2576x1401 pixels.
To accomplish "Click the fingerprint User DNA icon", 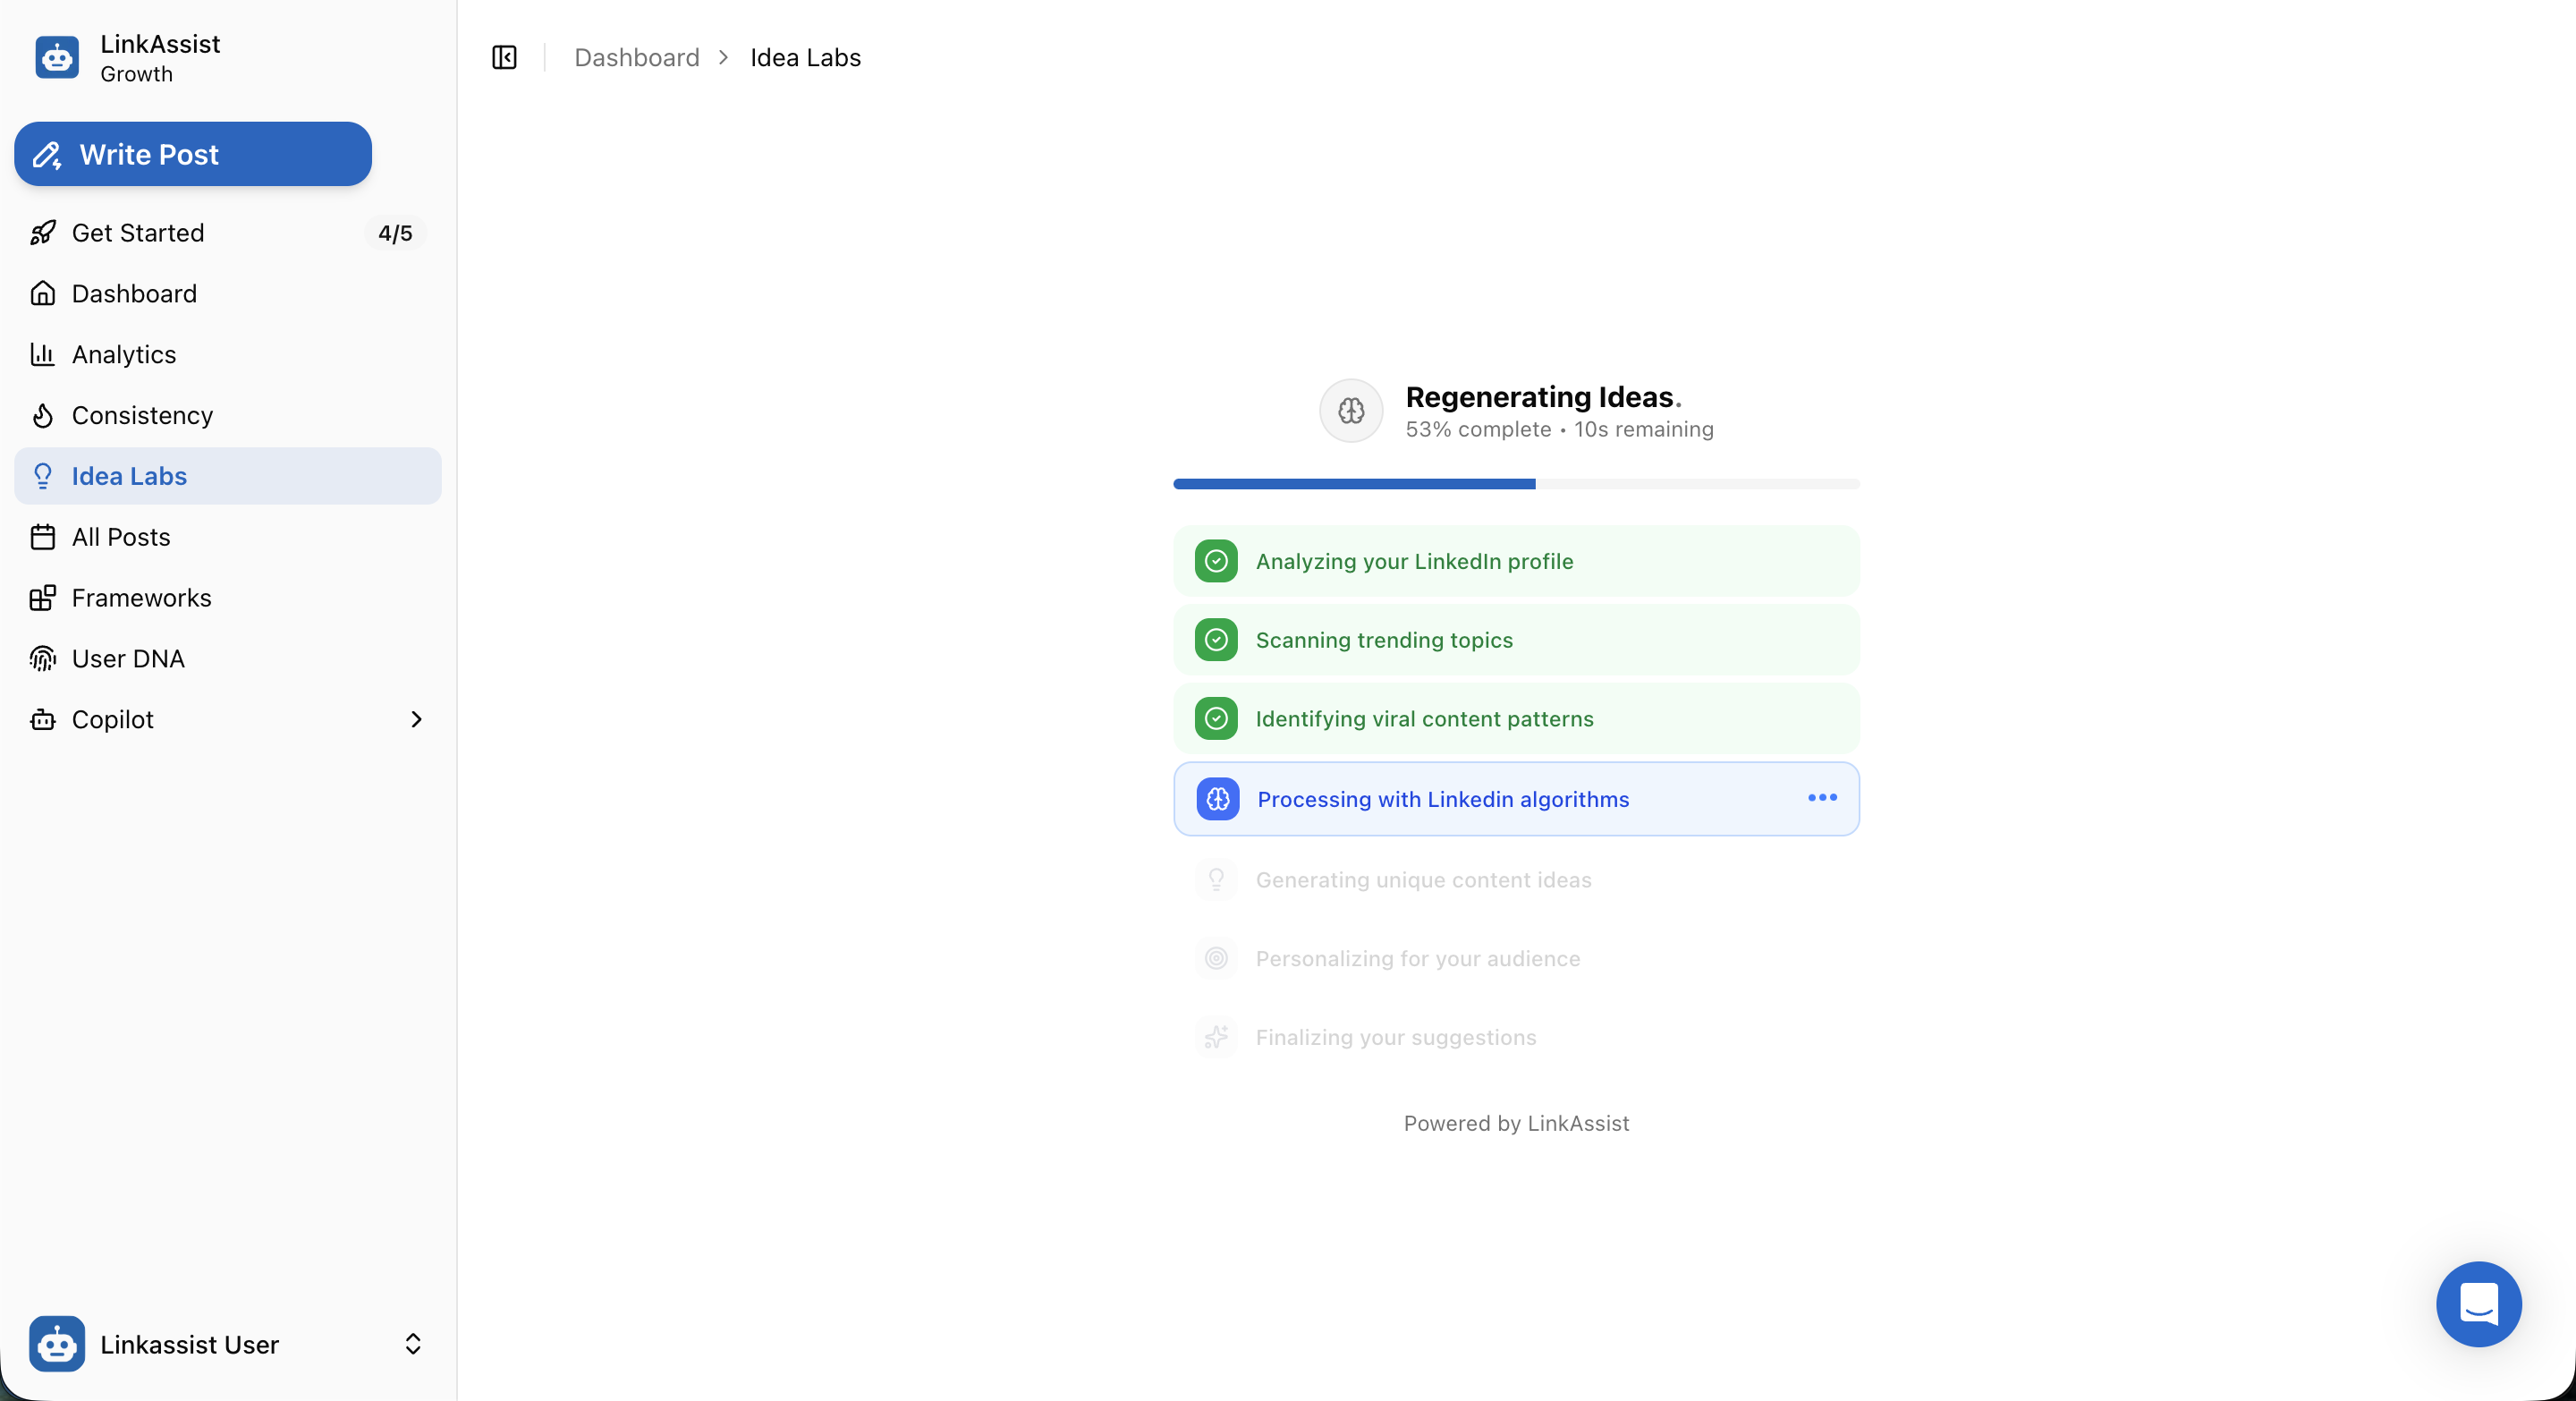I will click(x=43, y=659).
